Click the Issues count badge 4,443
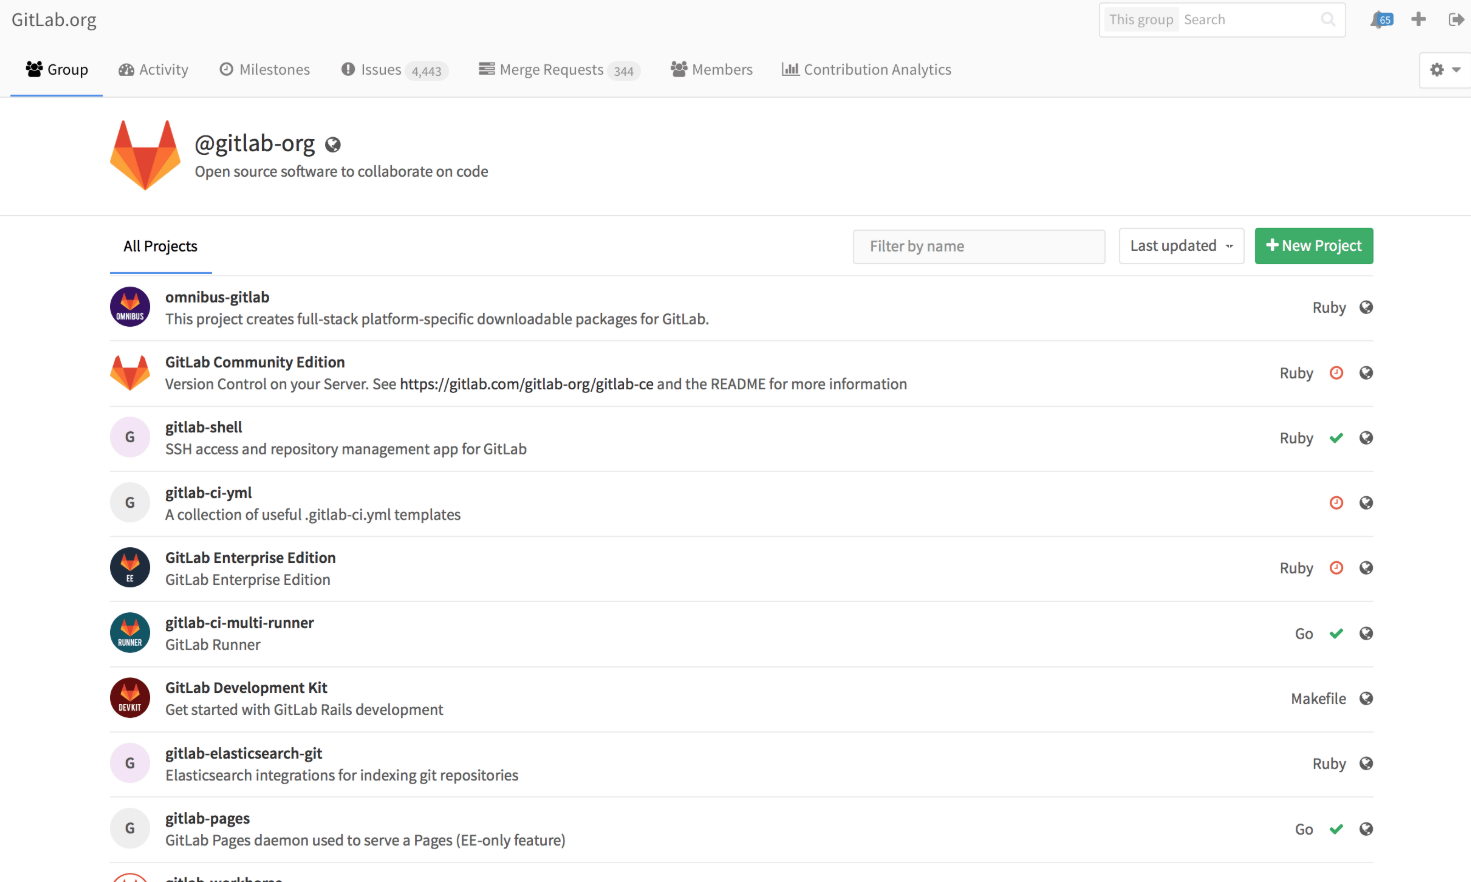The image size is (1471, 882). 427,71
